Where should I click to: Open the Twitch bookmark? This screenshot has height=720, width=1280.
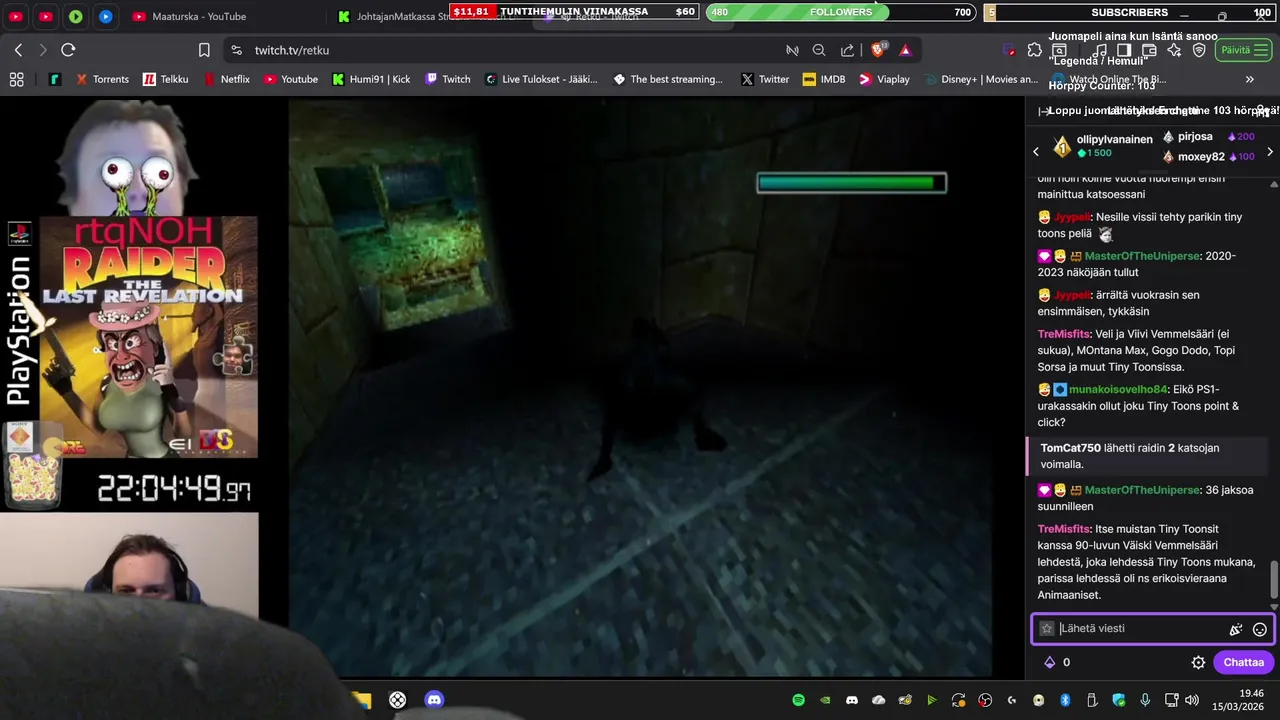[447, 79]
